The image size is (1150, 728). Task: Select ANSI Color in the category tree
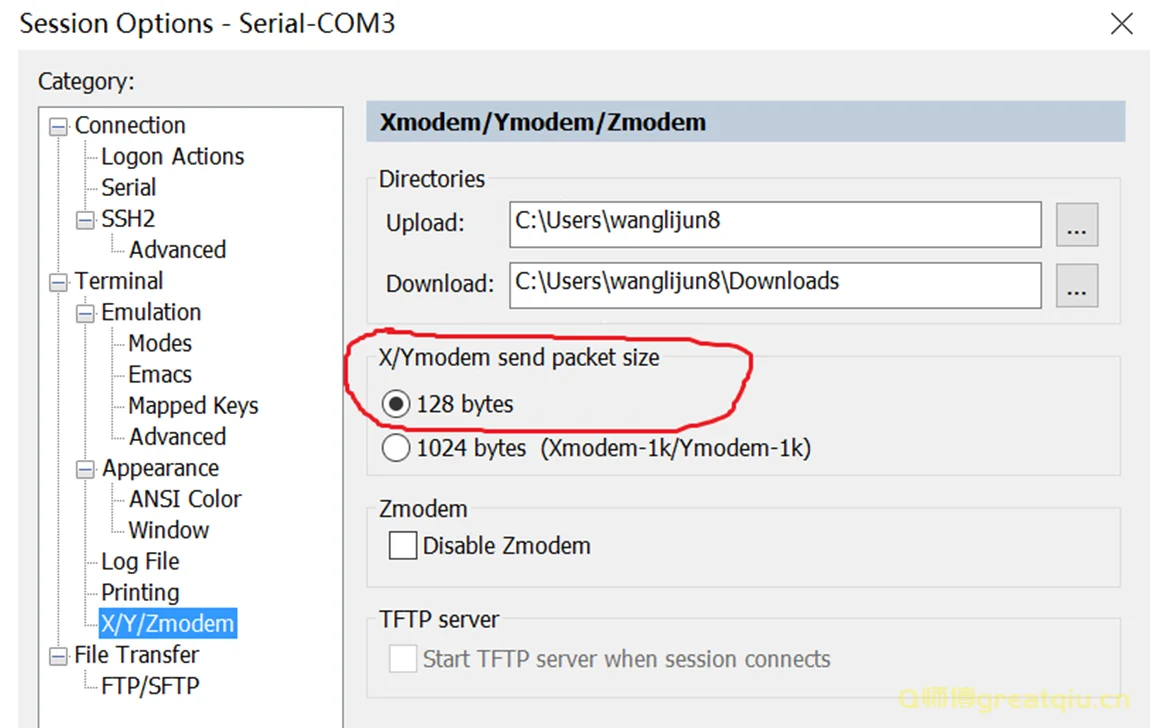tap(185, 499)
